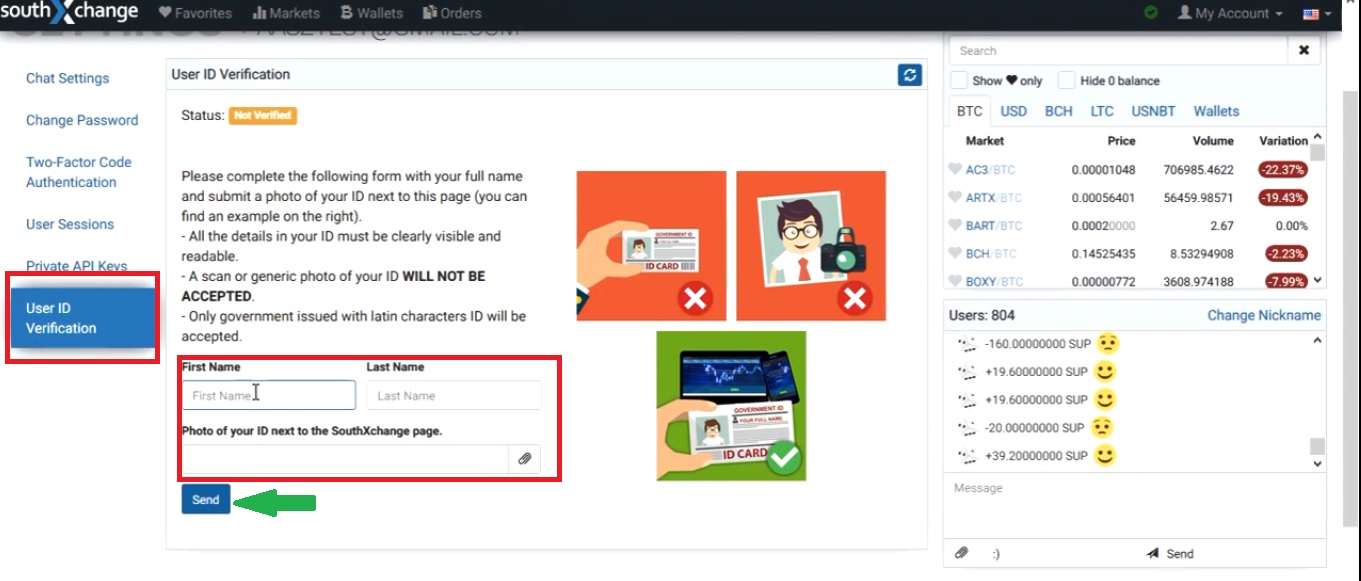Click sad emoji beside -160.00000000 SUP
Viewport: 1361px width, 581px height.
coord(1106,343)
